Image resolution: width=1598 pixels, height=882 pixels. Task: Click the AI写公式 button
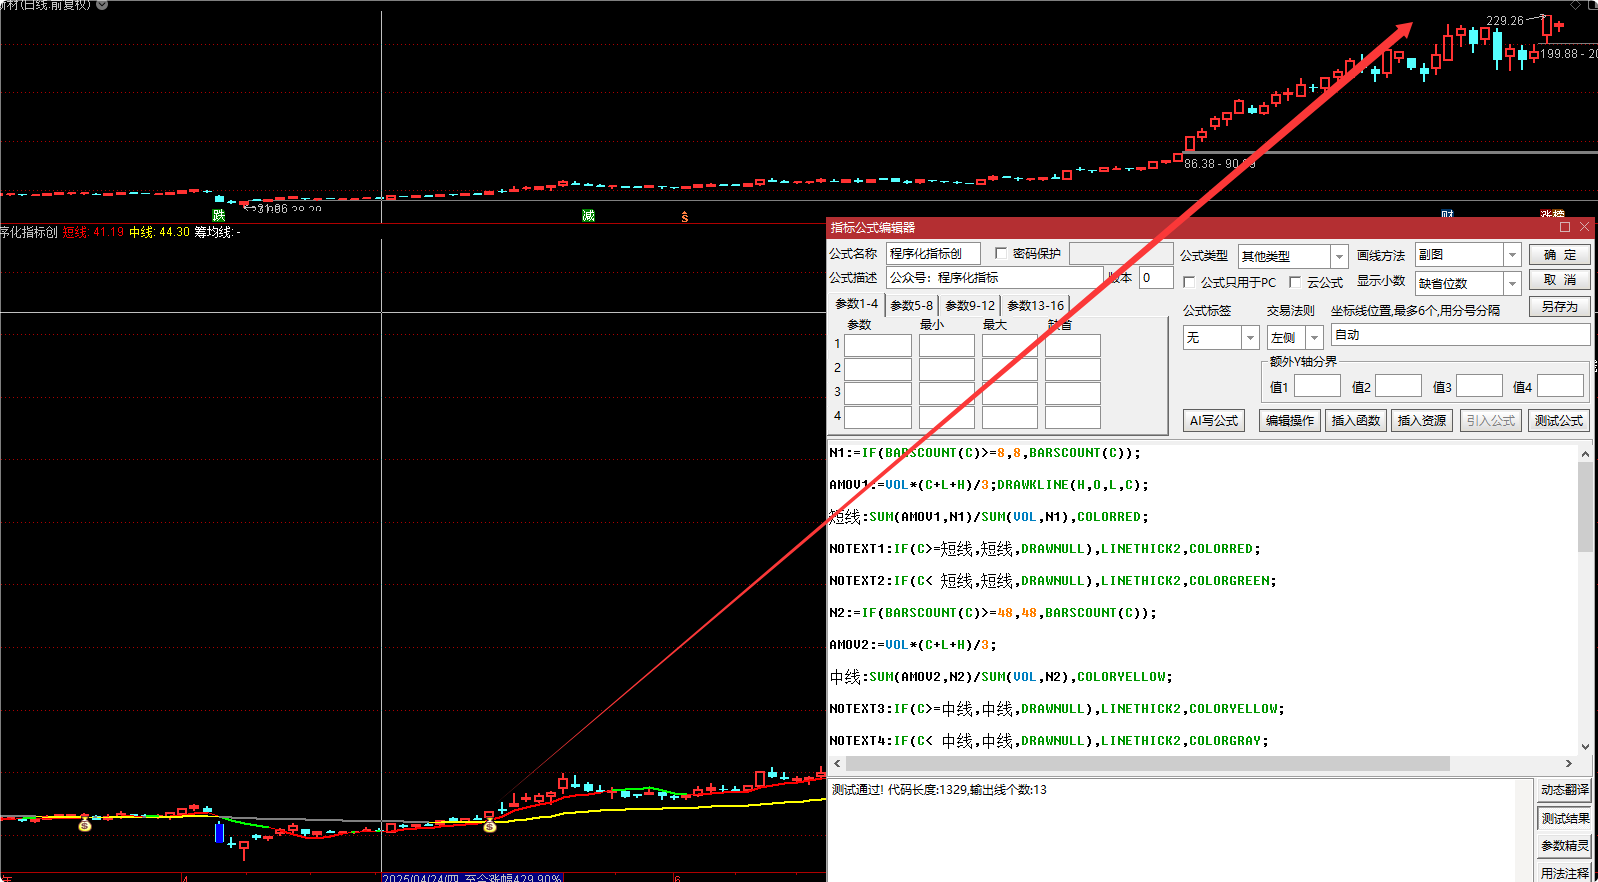point(1214,421)
